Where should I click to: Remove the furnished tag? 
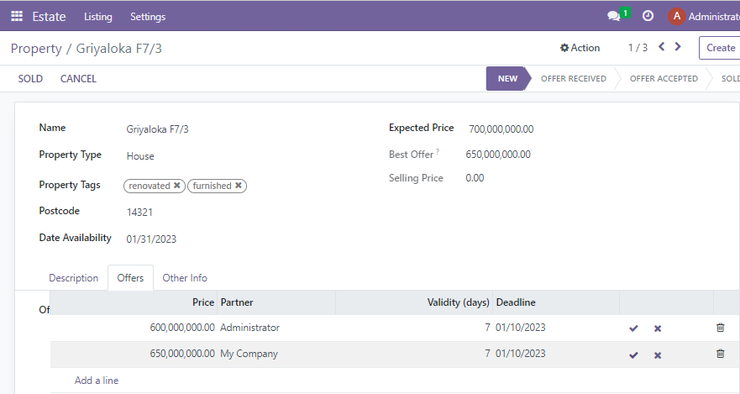click(238, 185)
